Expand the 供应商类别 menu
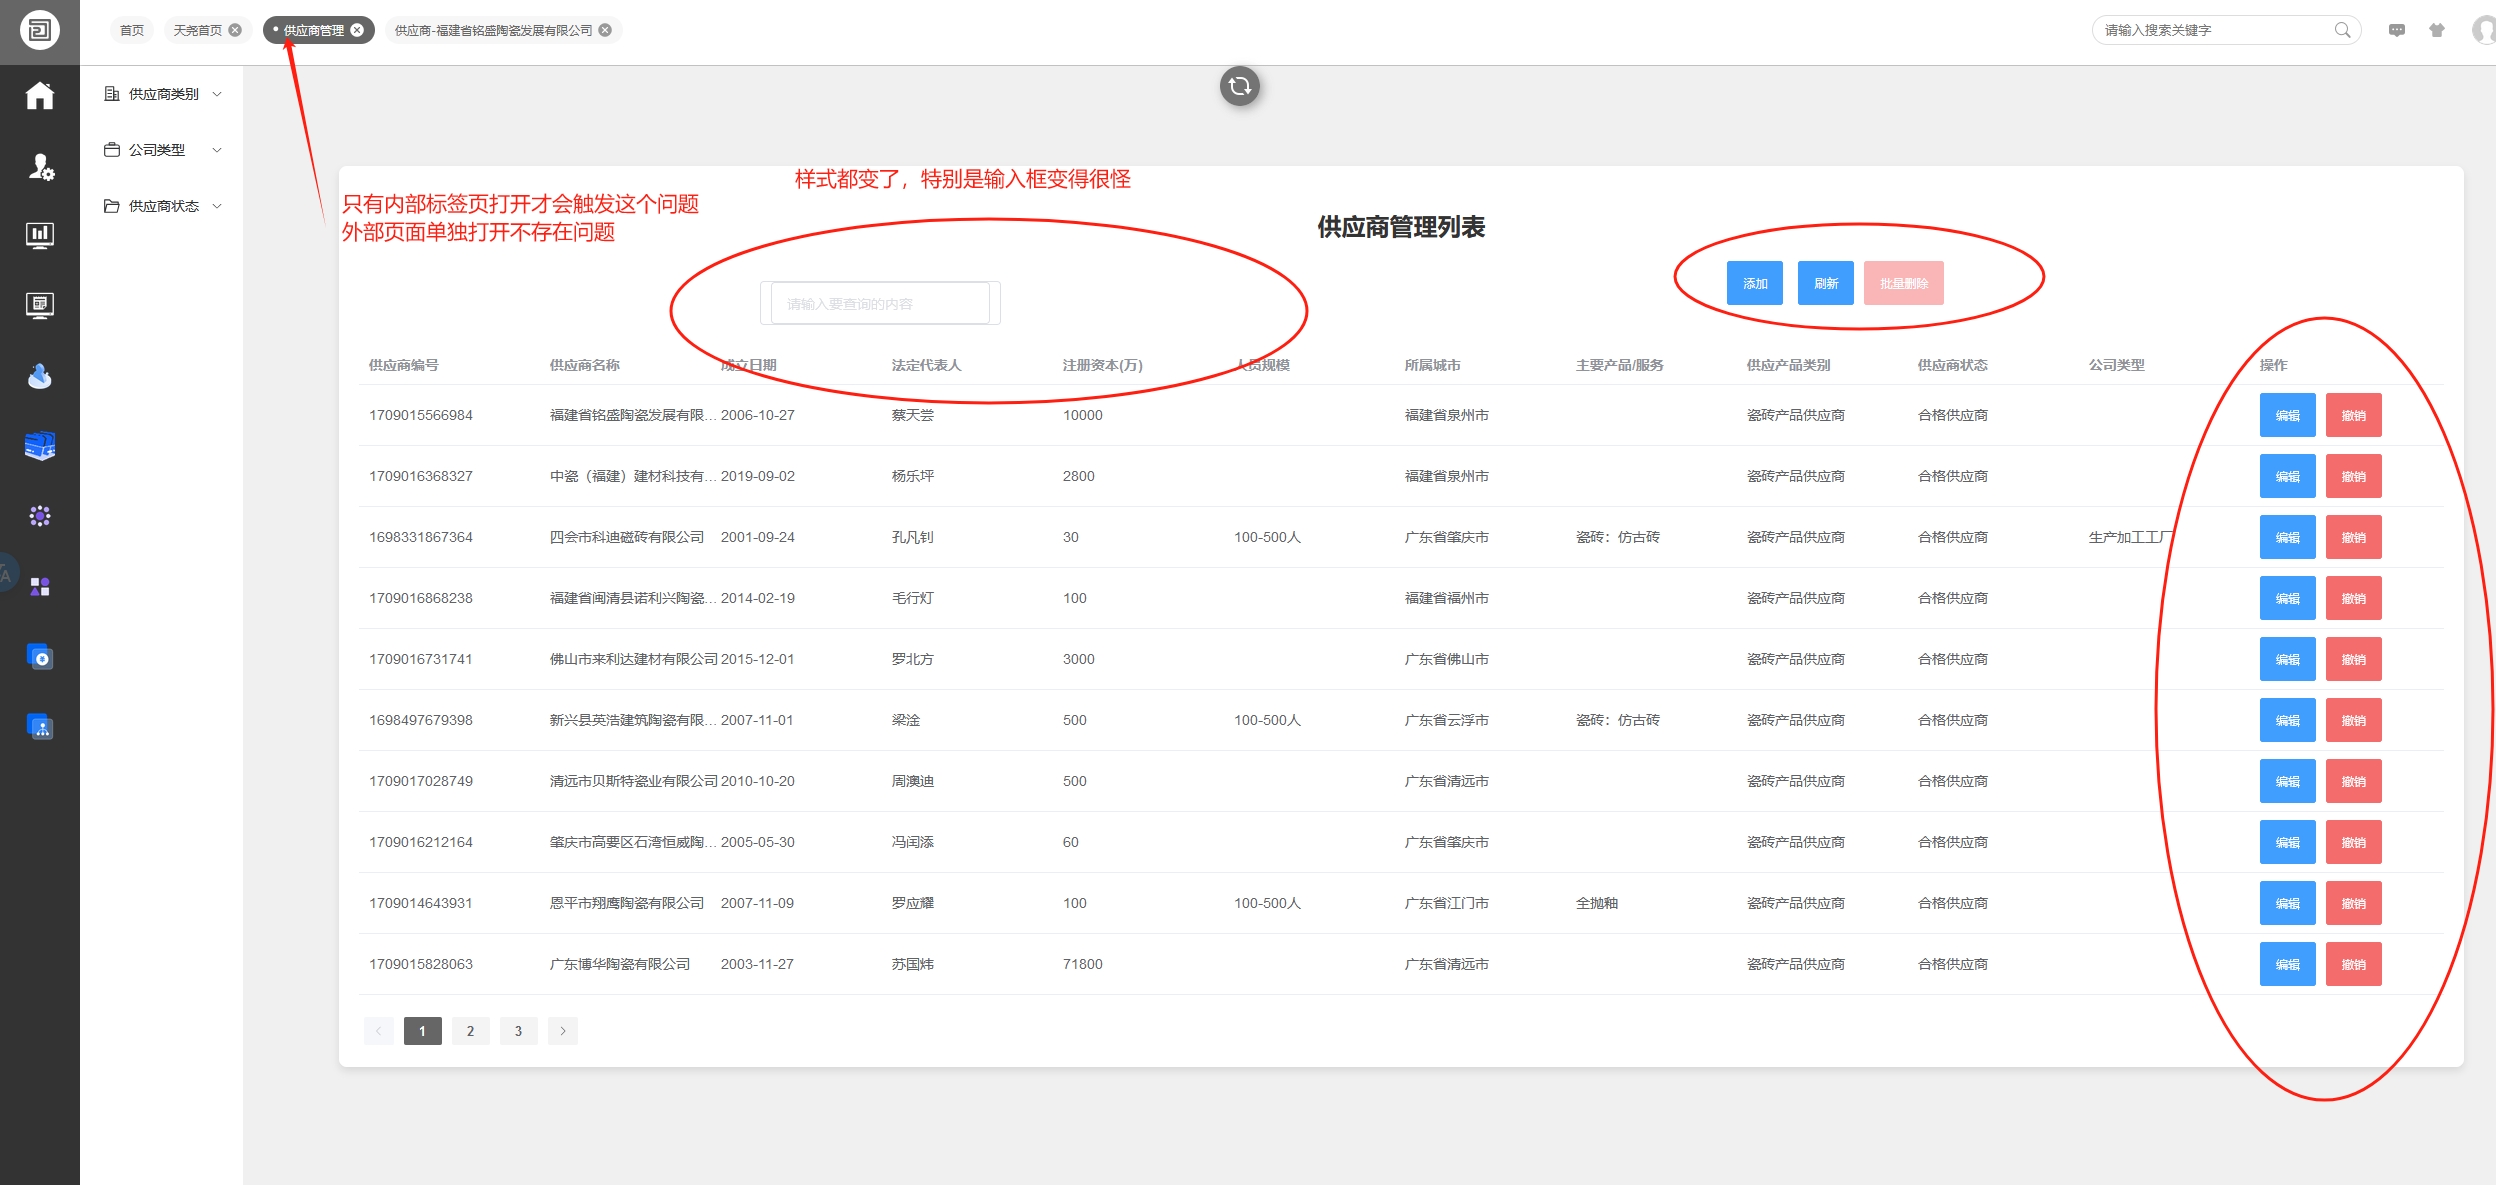This screenshot has height=1185, width=2496. coord(163,94)
